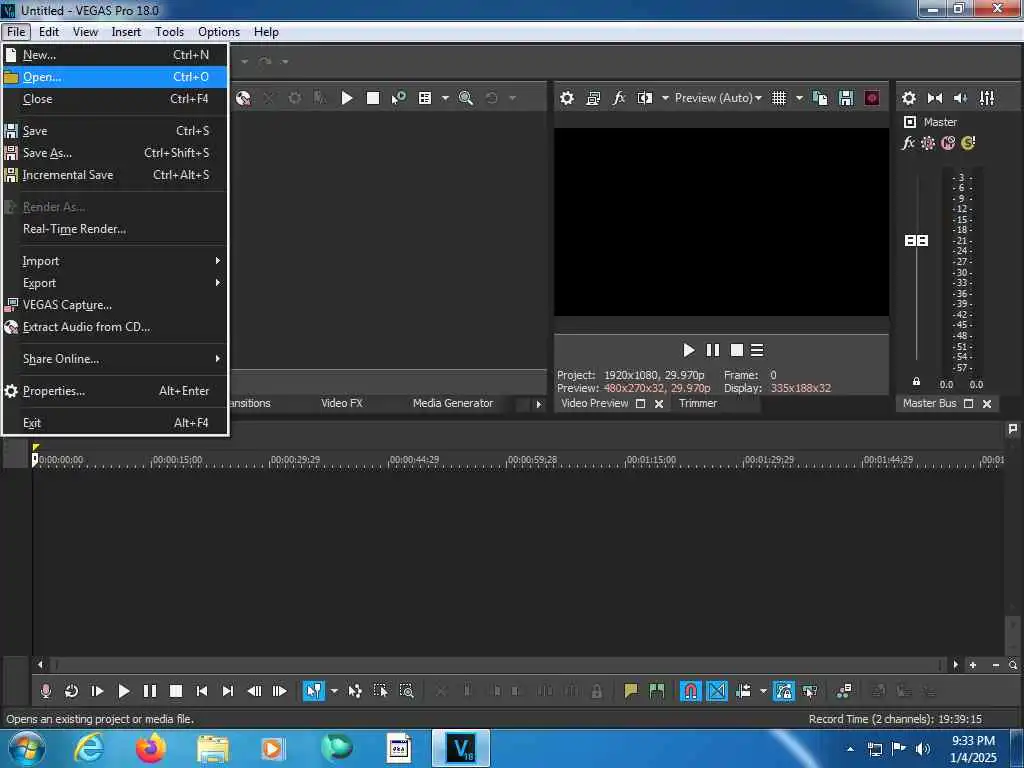
Task: Open the Preview (Auto) quality dropdown
Action: click(x=718, y=98)
